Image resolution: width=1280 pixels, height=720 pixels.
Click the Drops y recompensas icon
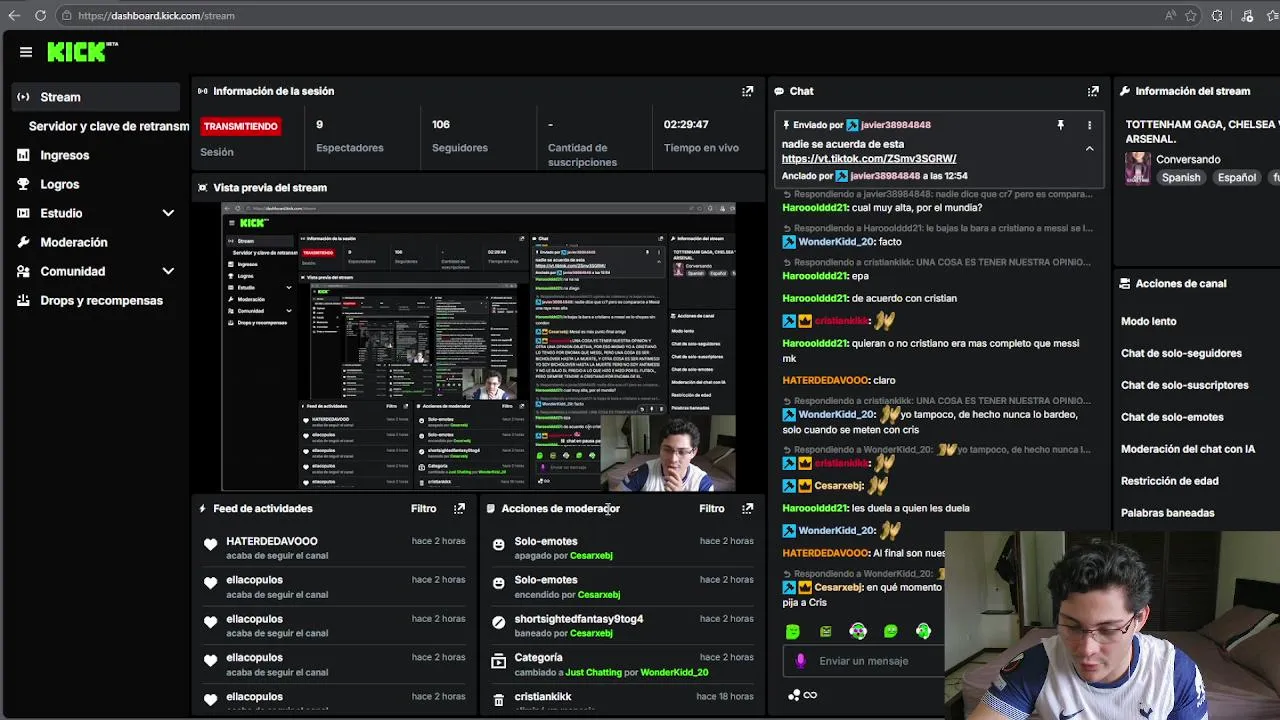point(23,300)
